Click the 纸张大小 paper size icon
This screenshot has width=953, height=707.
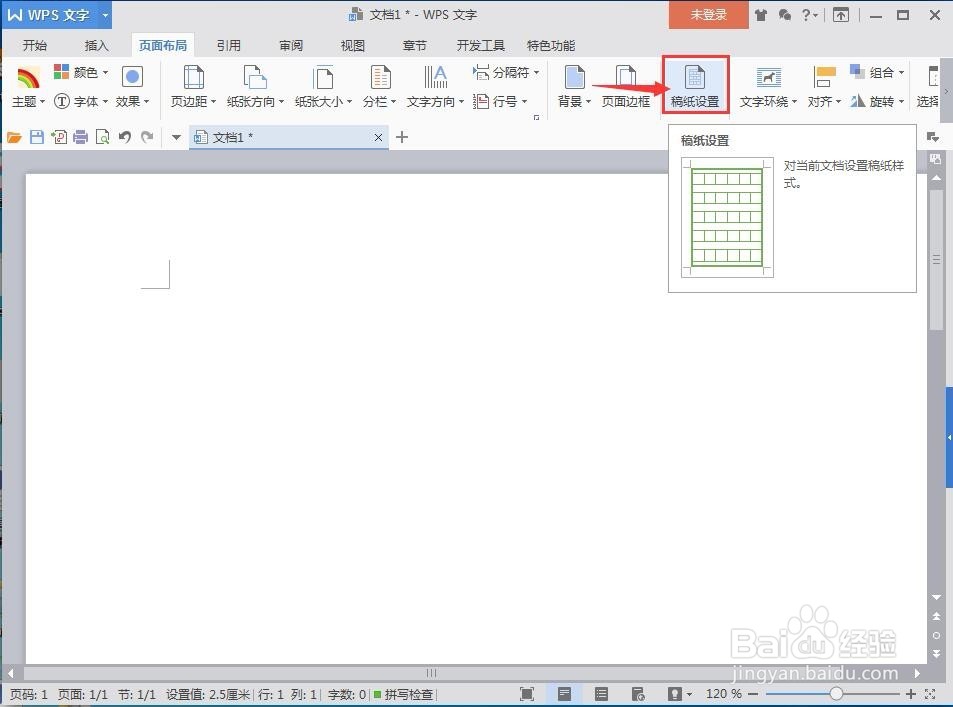click(x=323, y=78)
